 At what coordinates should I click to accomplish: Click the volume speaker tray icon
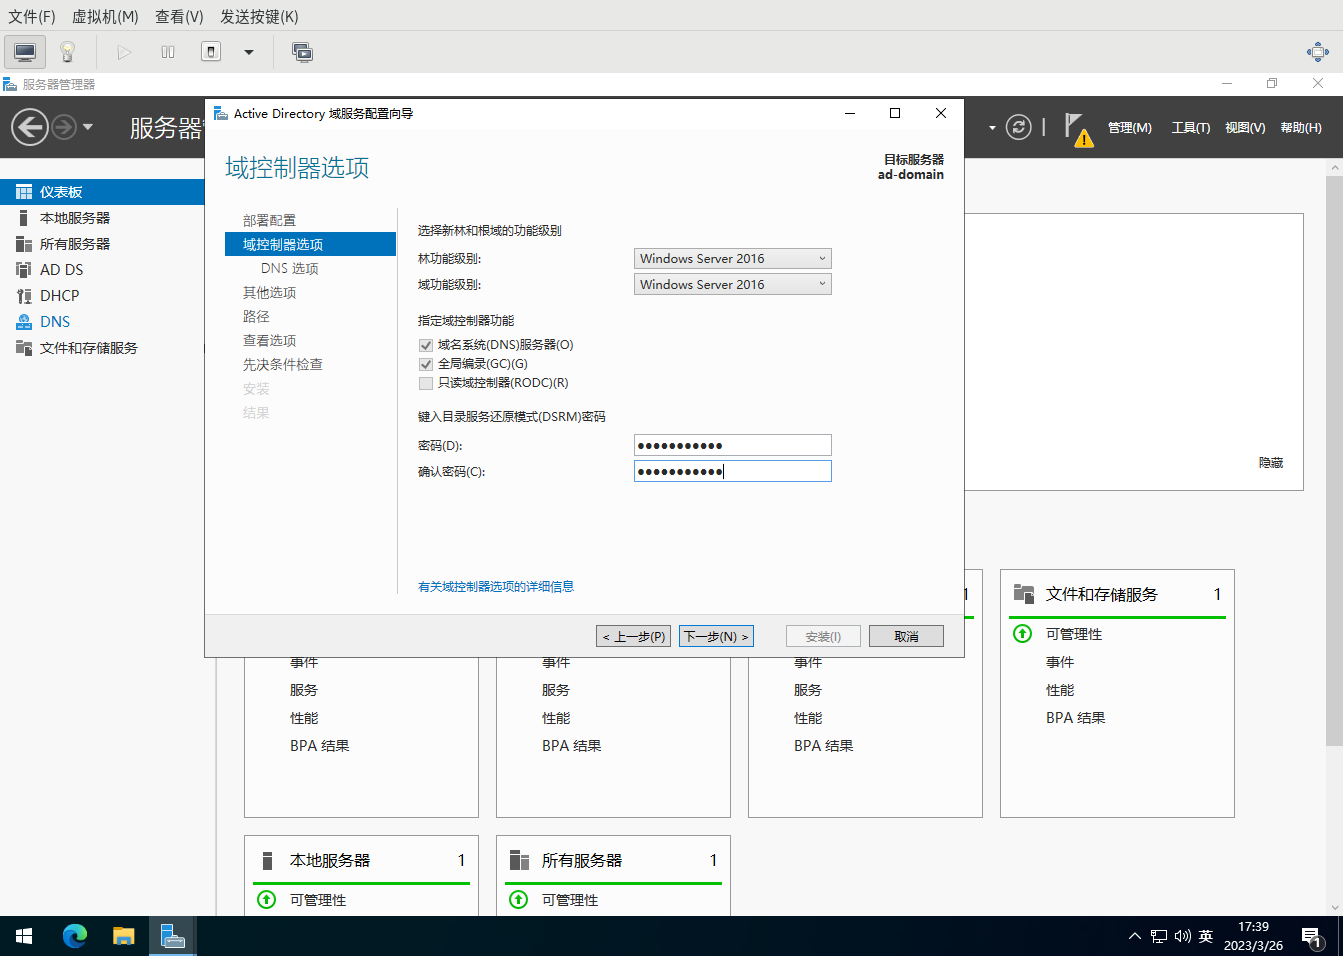click(1183, 936)
